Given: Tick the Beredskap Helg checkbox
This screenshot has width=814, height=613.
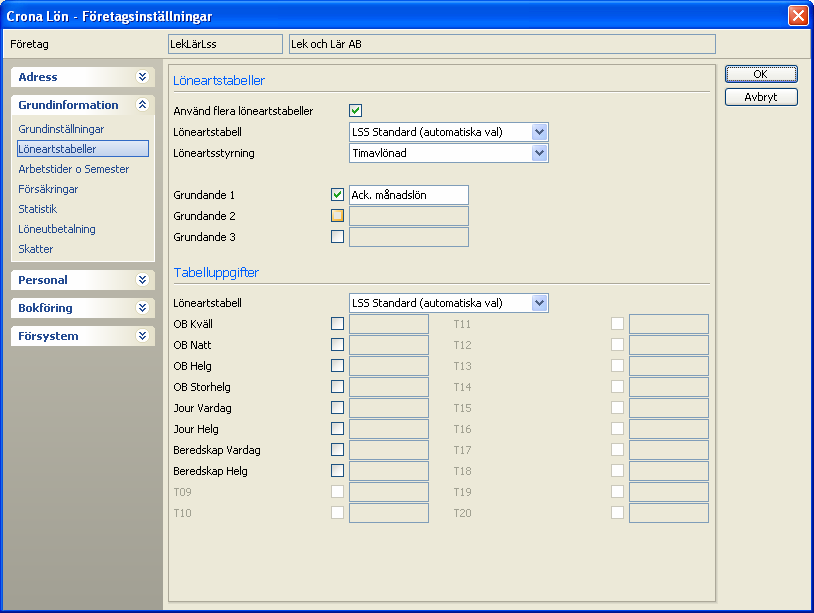Looking at the screenshot, I should [x=337, y=471].
